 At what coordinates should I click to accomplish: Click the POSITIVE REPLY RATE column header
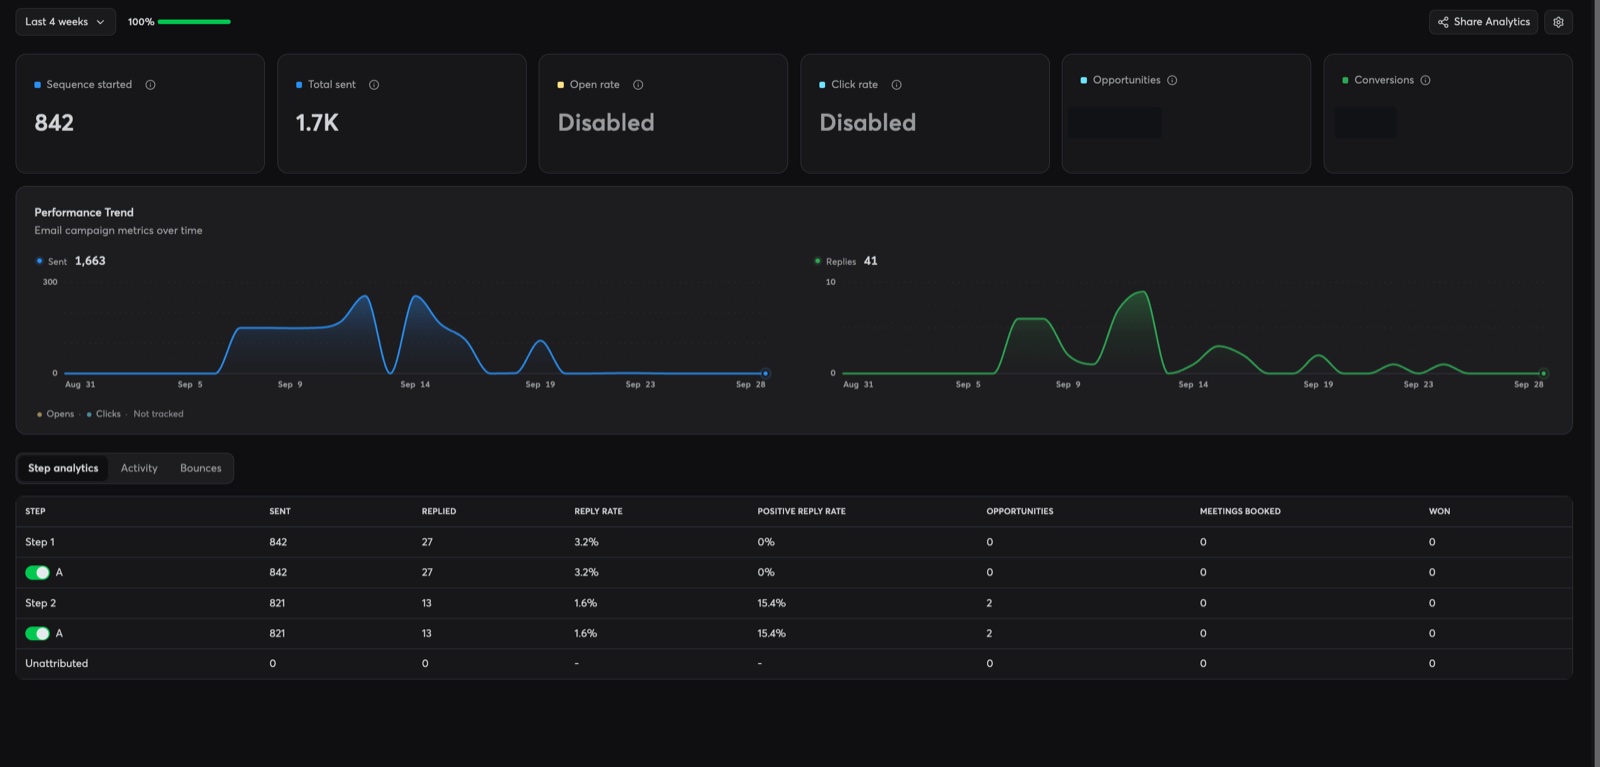click(x=801, y=511)
